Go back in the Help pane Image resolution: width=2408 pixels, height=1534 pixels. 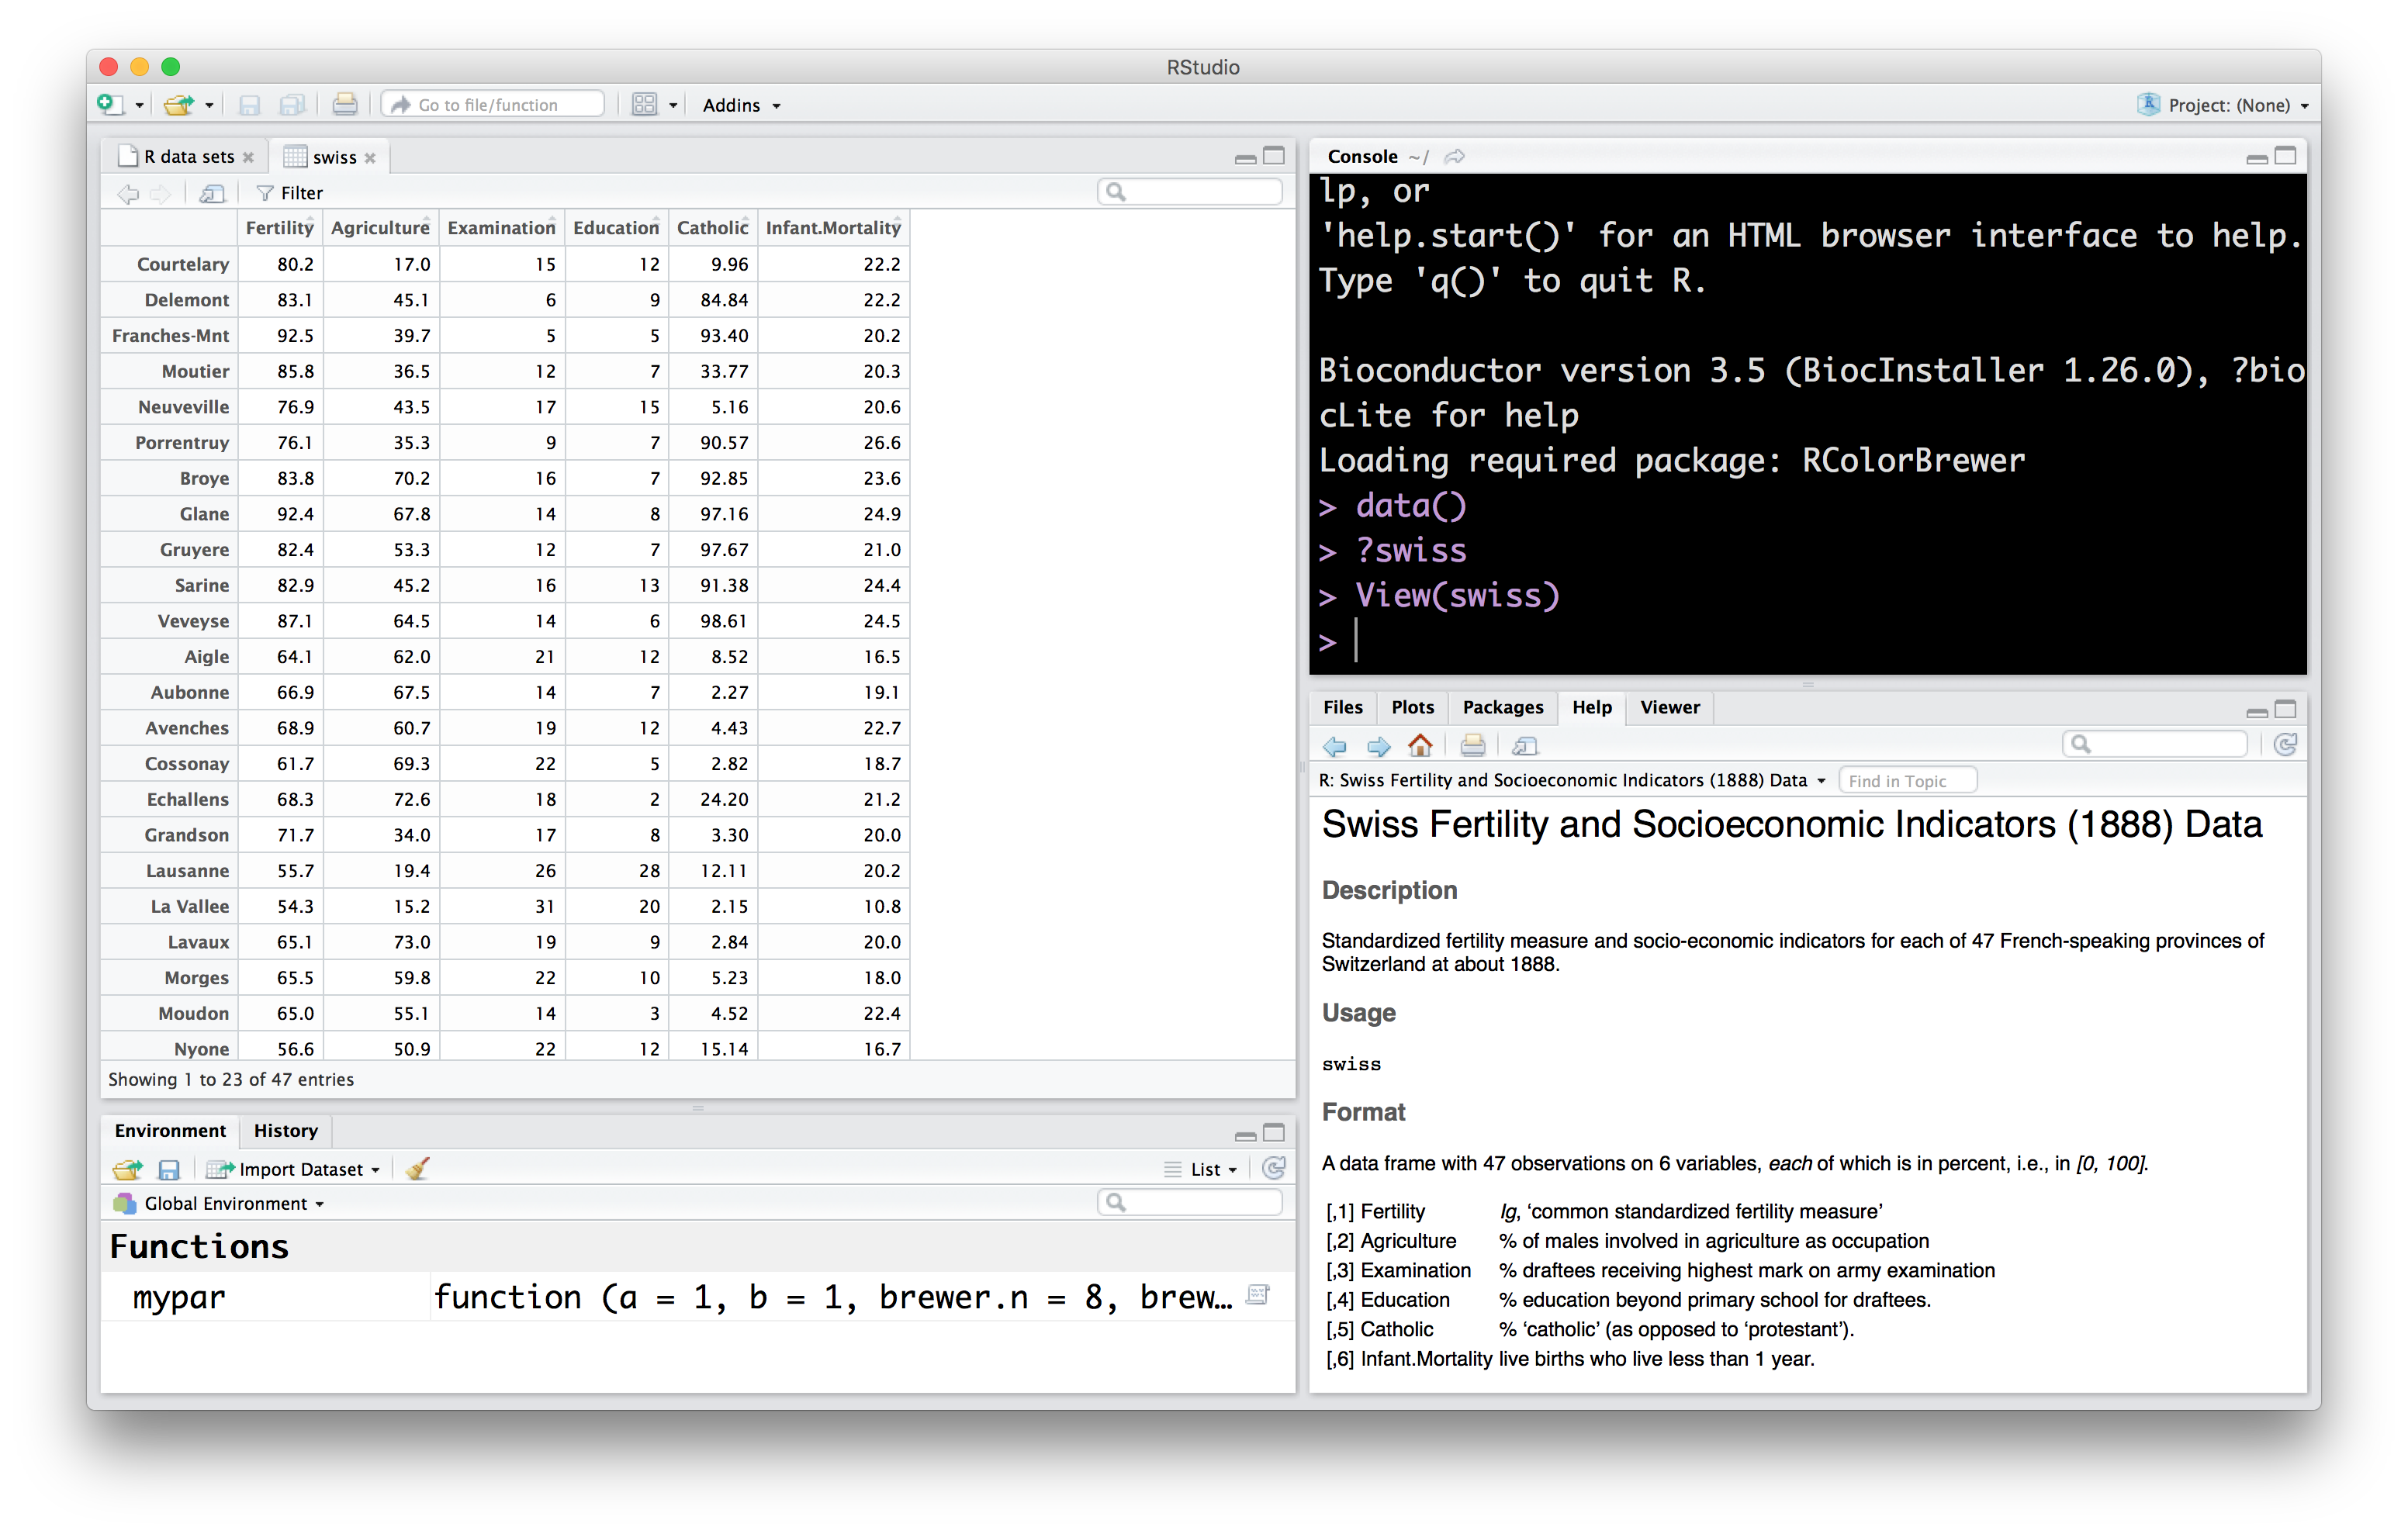coord(1335,746)
